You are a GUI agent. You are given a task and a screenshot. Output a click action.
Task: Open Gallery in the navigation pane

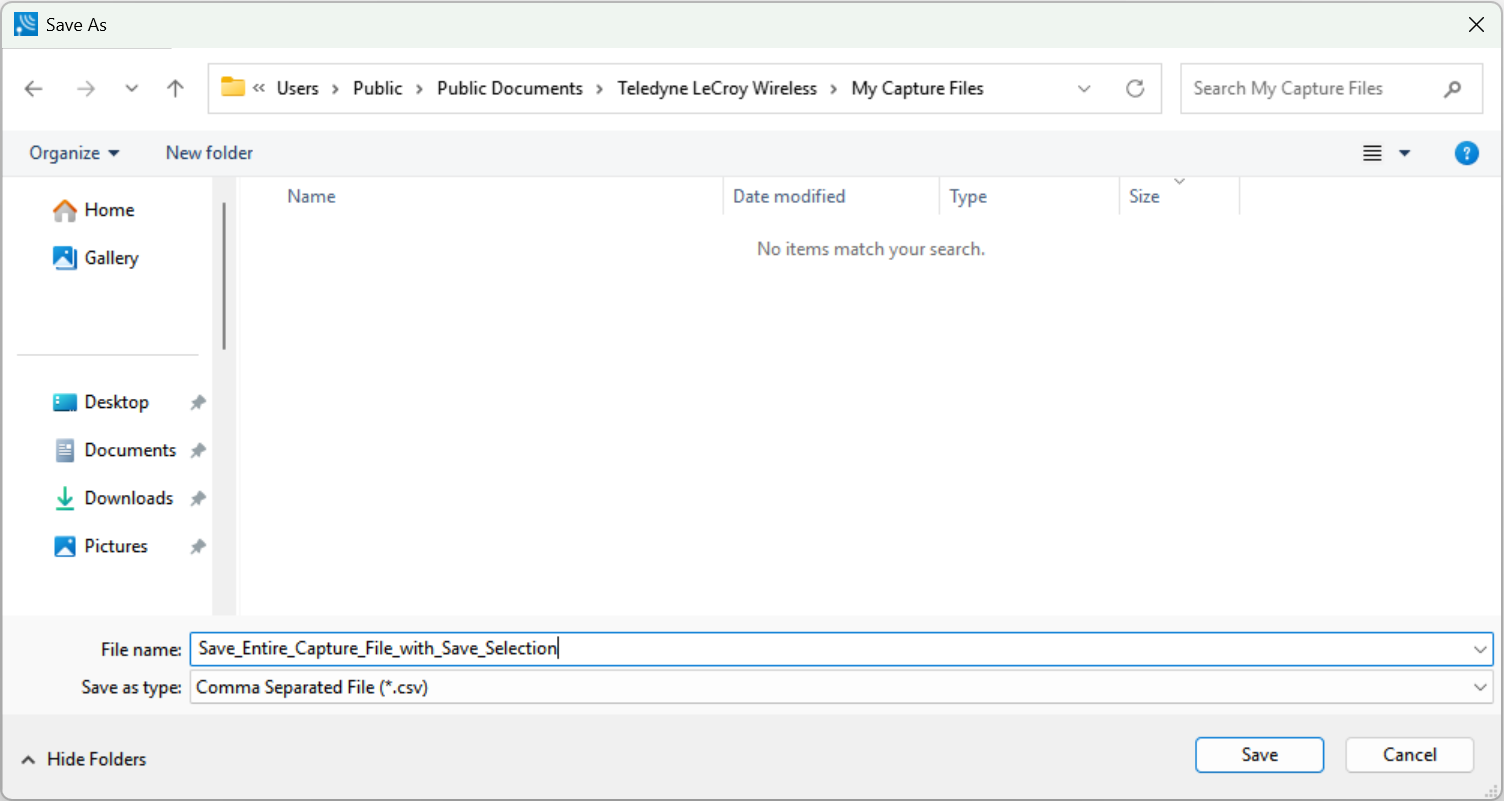[96, 258]
